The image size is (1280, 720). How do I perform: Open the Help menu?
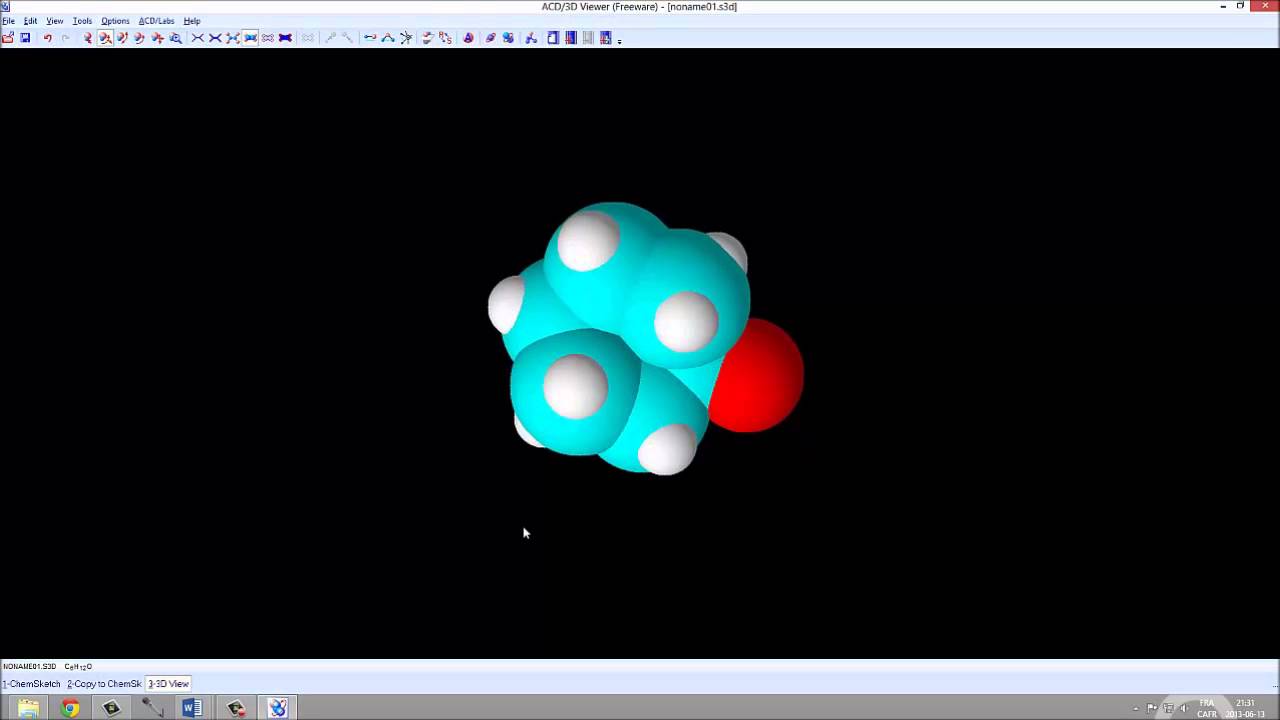point(192,21)
